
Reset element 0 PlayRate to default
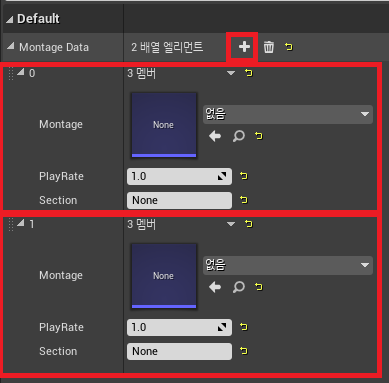click(x=244, y=176)
